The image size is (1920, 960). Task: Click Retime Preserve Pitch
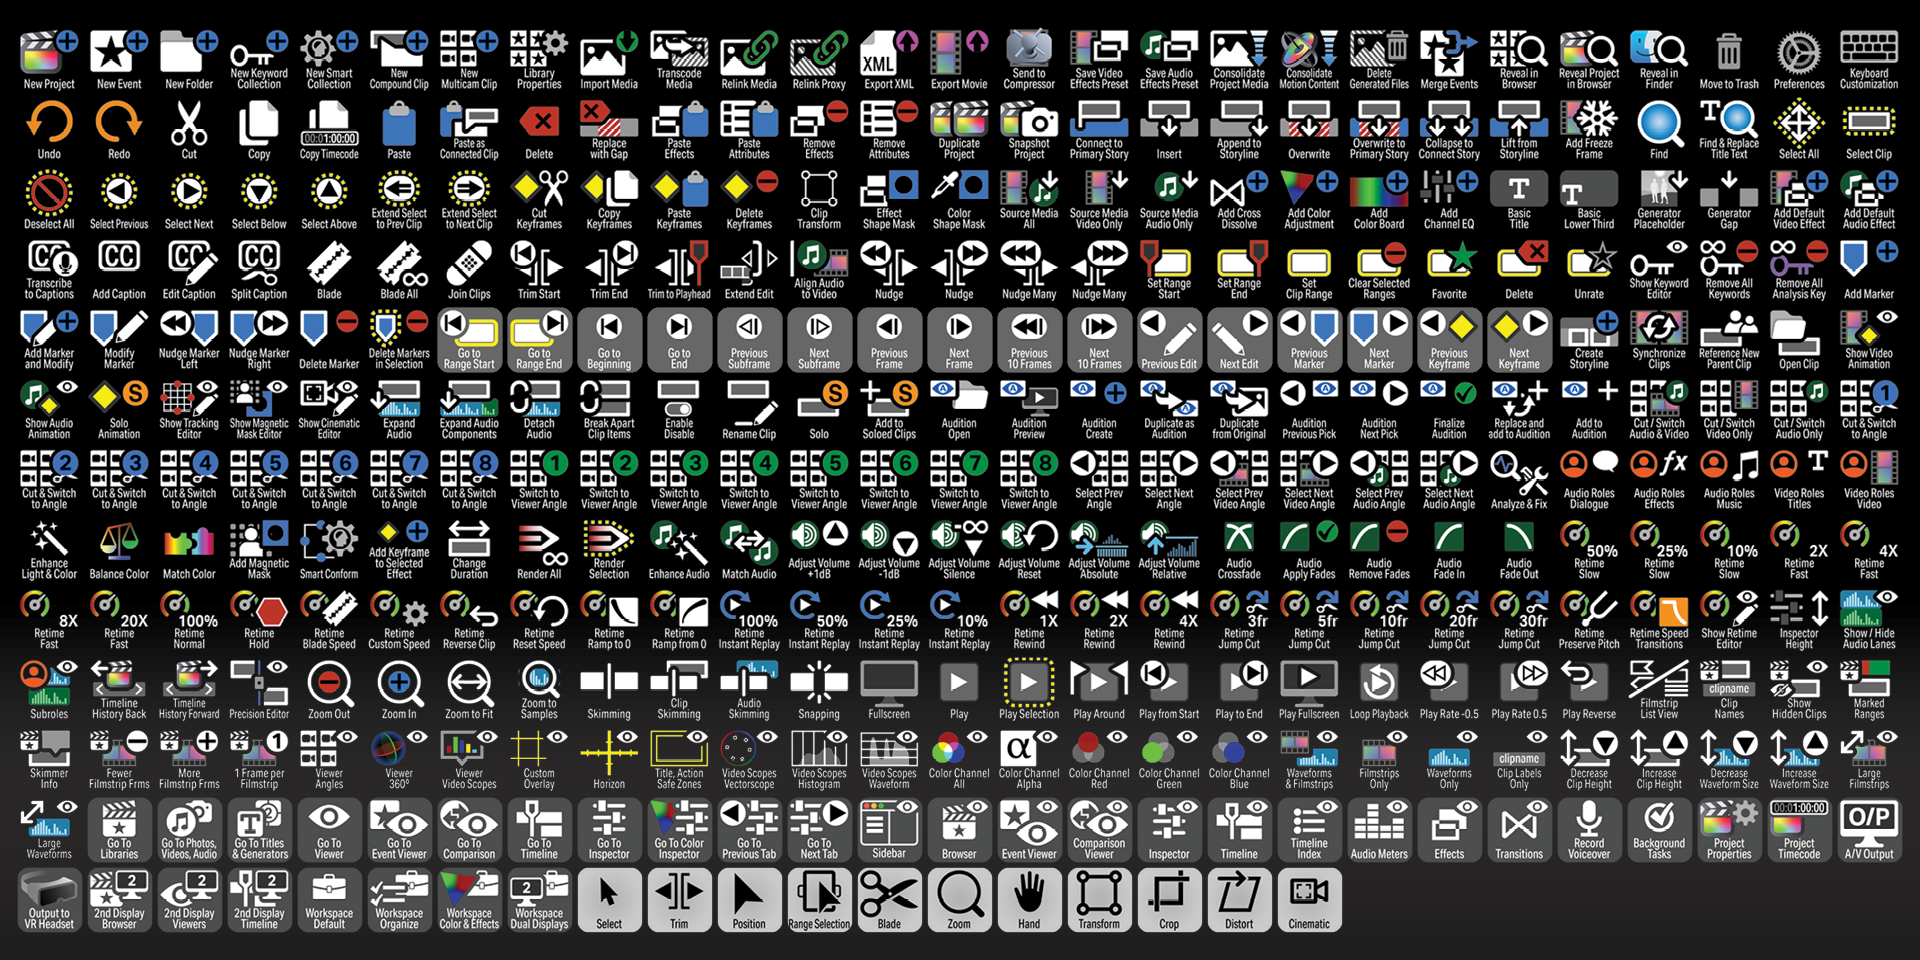tap(1589, 620)
